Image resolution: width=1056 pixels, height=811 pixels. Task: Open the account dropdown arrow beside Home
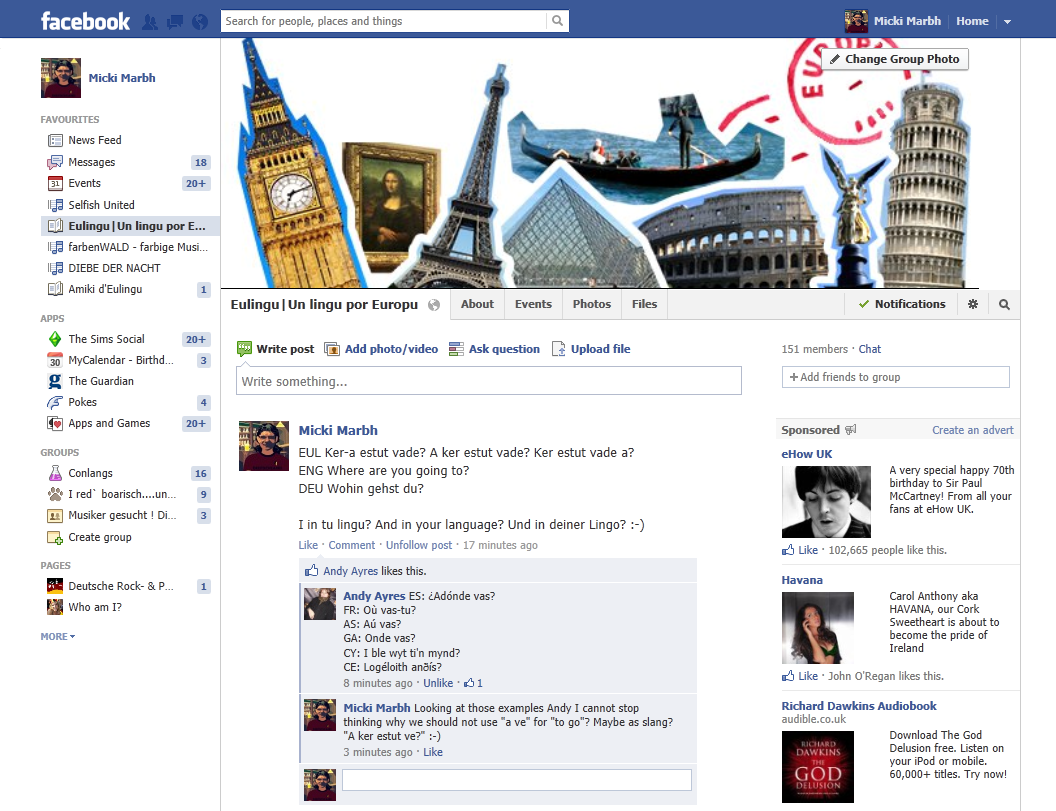pyautogui.click(x=1008, y=22)
